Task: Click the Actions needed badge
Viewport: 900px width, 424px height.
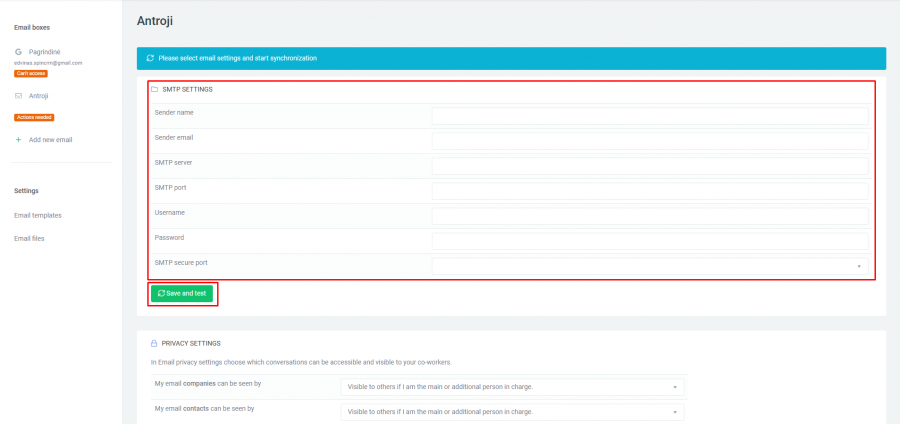Action: pyautogui.click(x=34, y=117)
